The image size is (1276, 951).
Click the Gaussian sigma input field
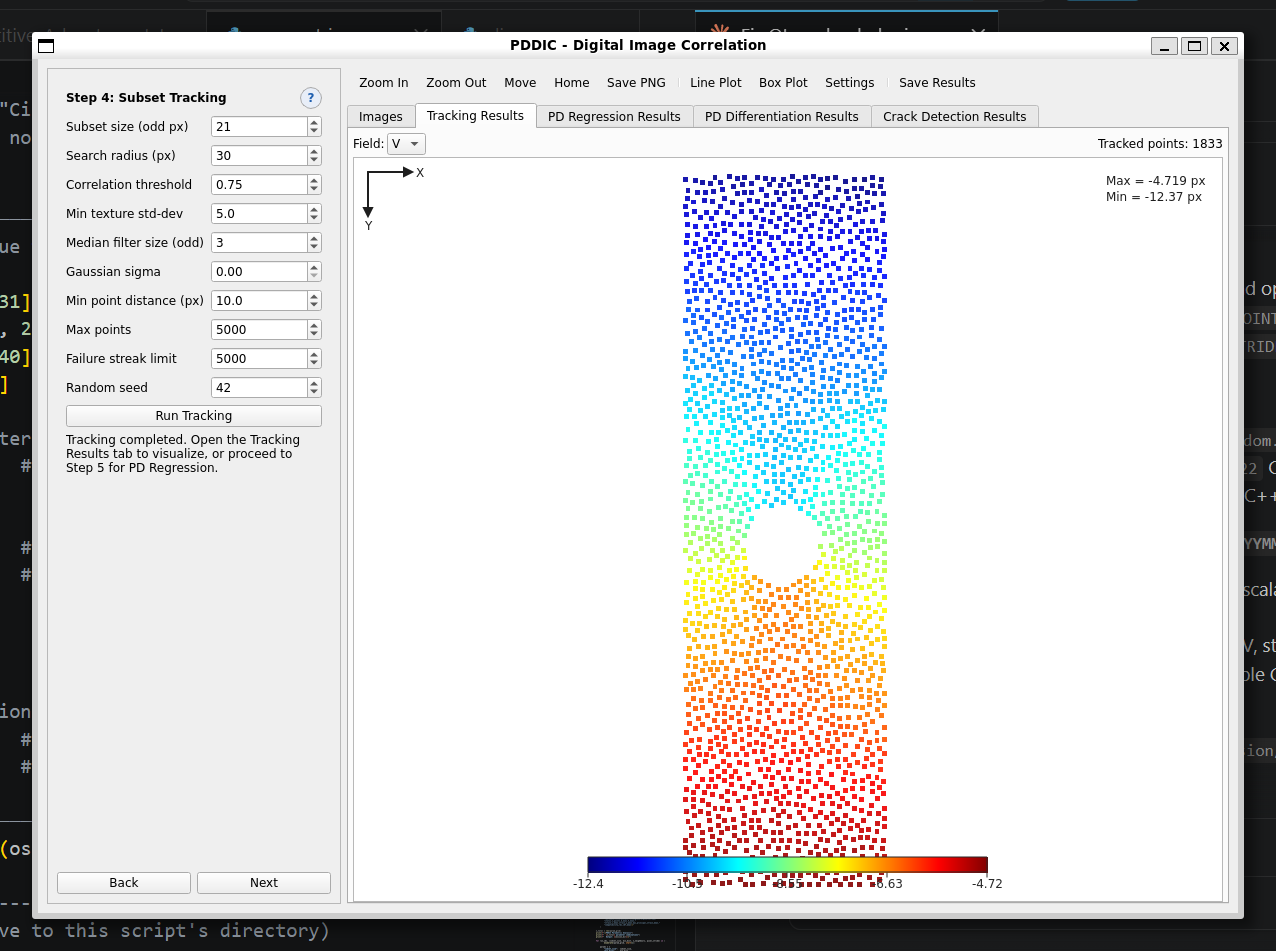[x=259, y=272]
